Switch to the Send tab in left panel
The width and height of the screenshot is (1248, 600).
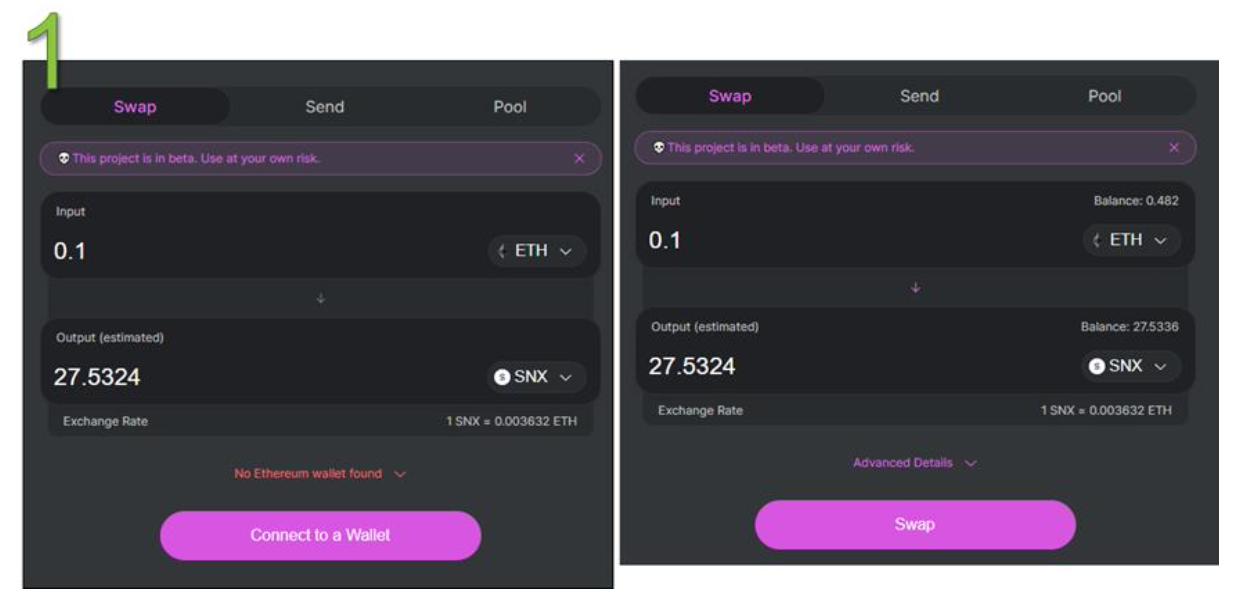(x=324, y=107)
